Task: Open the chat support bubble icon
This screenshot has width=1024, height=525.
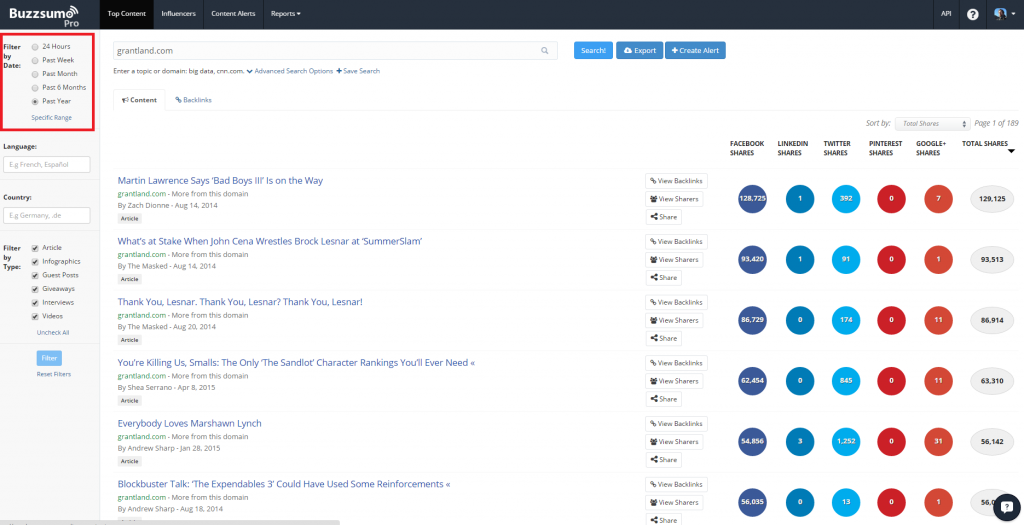Action: coord(1006,505)
